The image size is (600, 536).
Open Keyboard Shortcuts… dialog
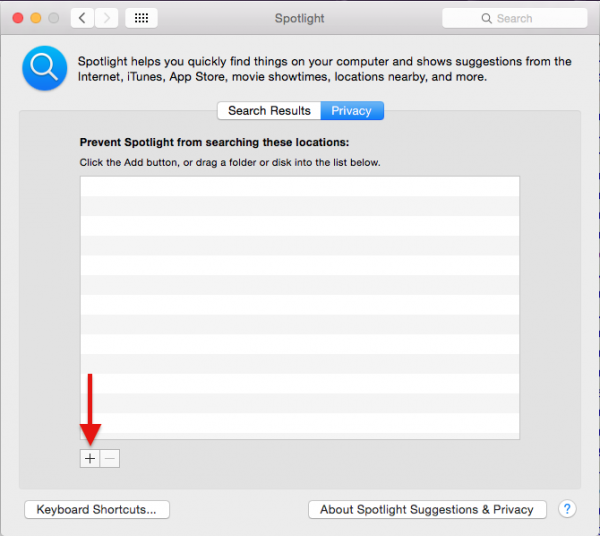point(97,510)
